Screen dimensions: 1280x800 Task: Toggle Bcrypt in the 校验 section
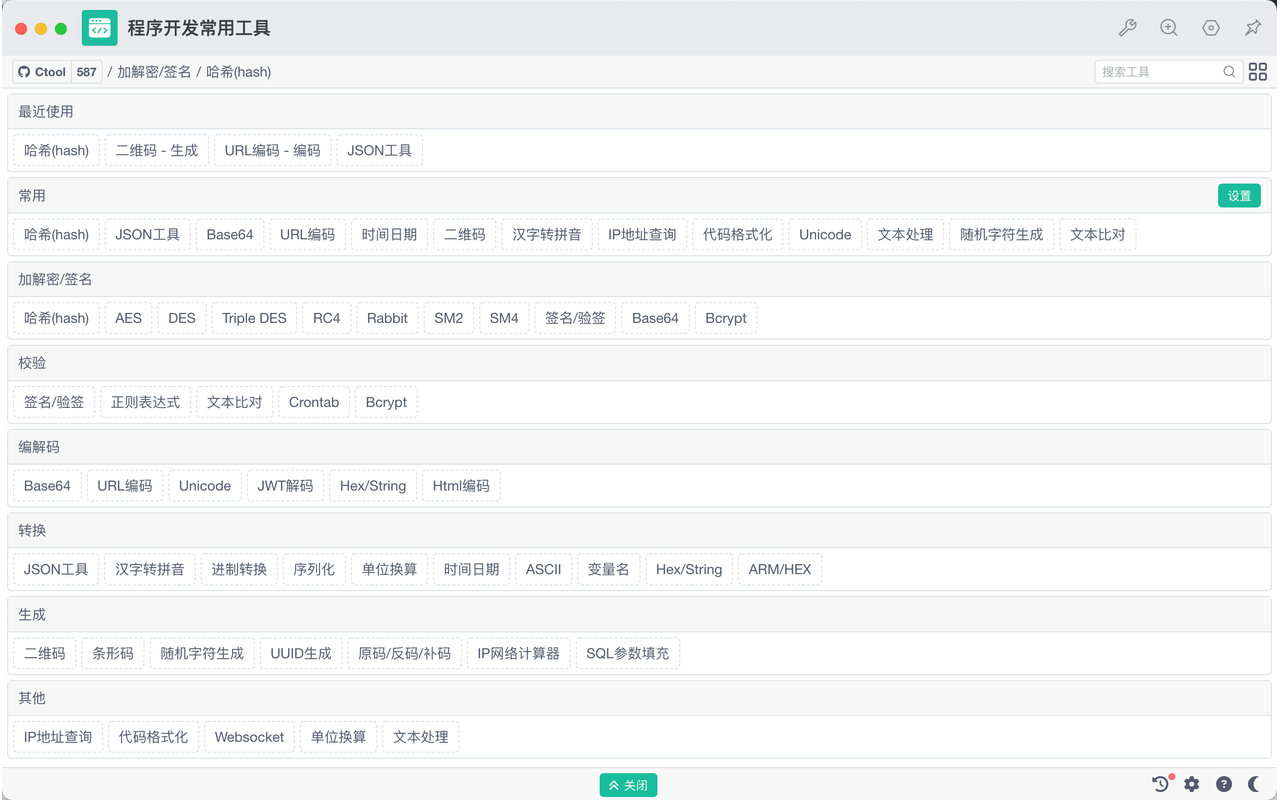(x=385, y=402)
